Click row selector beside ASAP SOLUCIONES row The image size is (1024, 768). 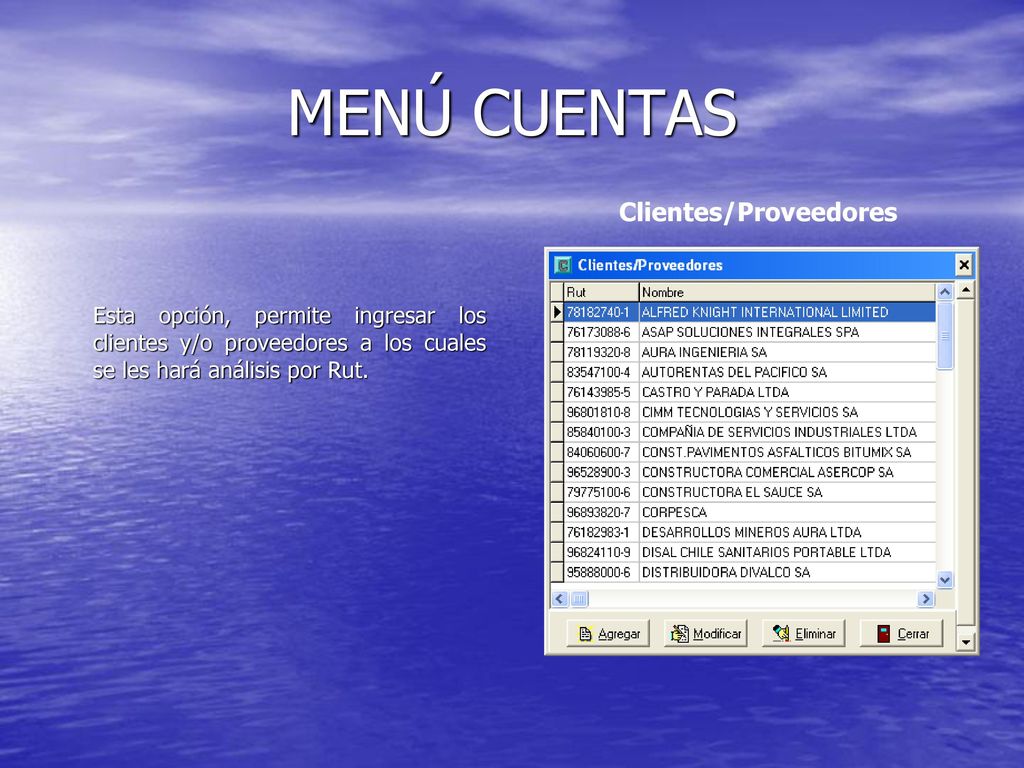(557, 332)
